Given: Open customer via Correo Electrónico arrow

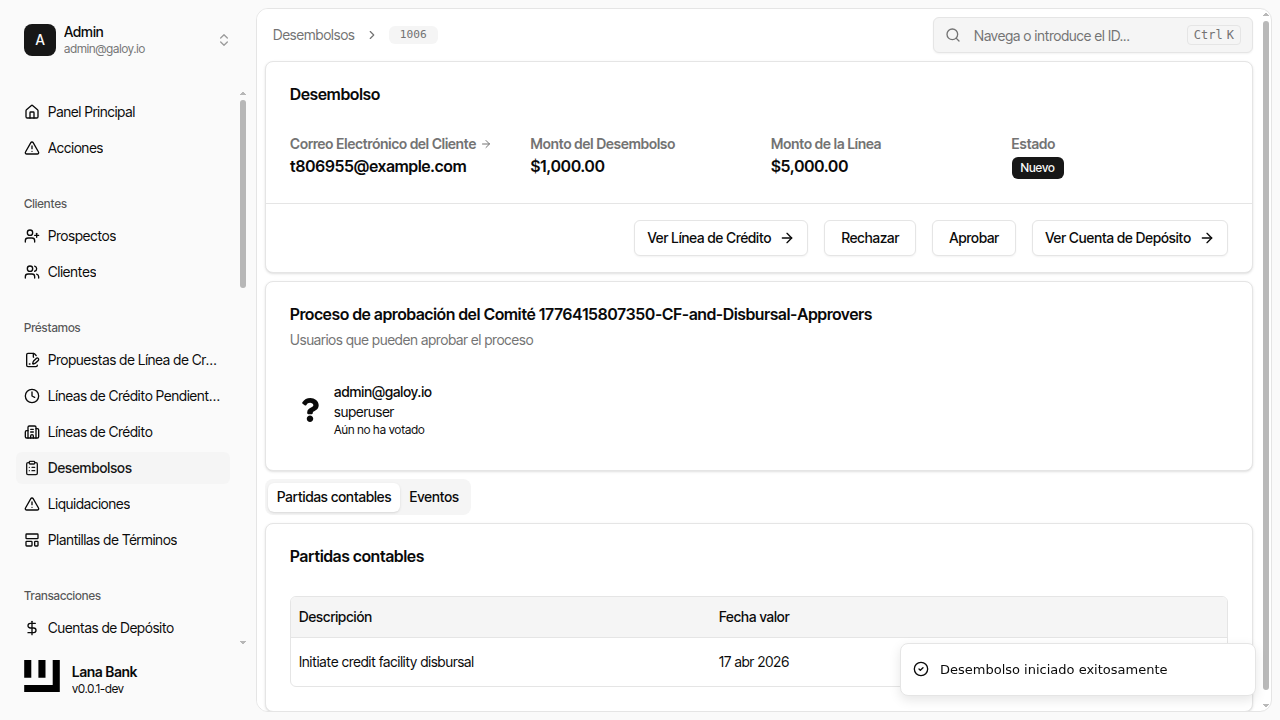Looking at the screenshot, I should 487,144.
